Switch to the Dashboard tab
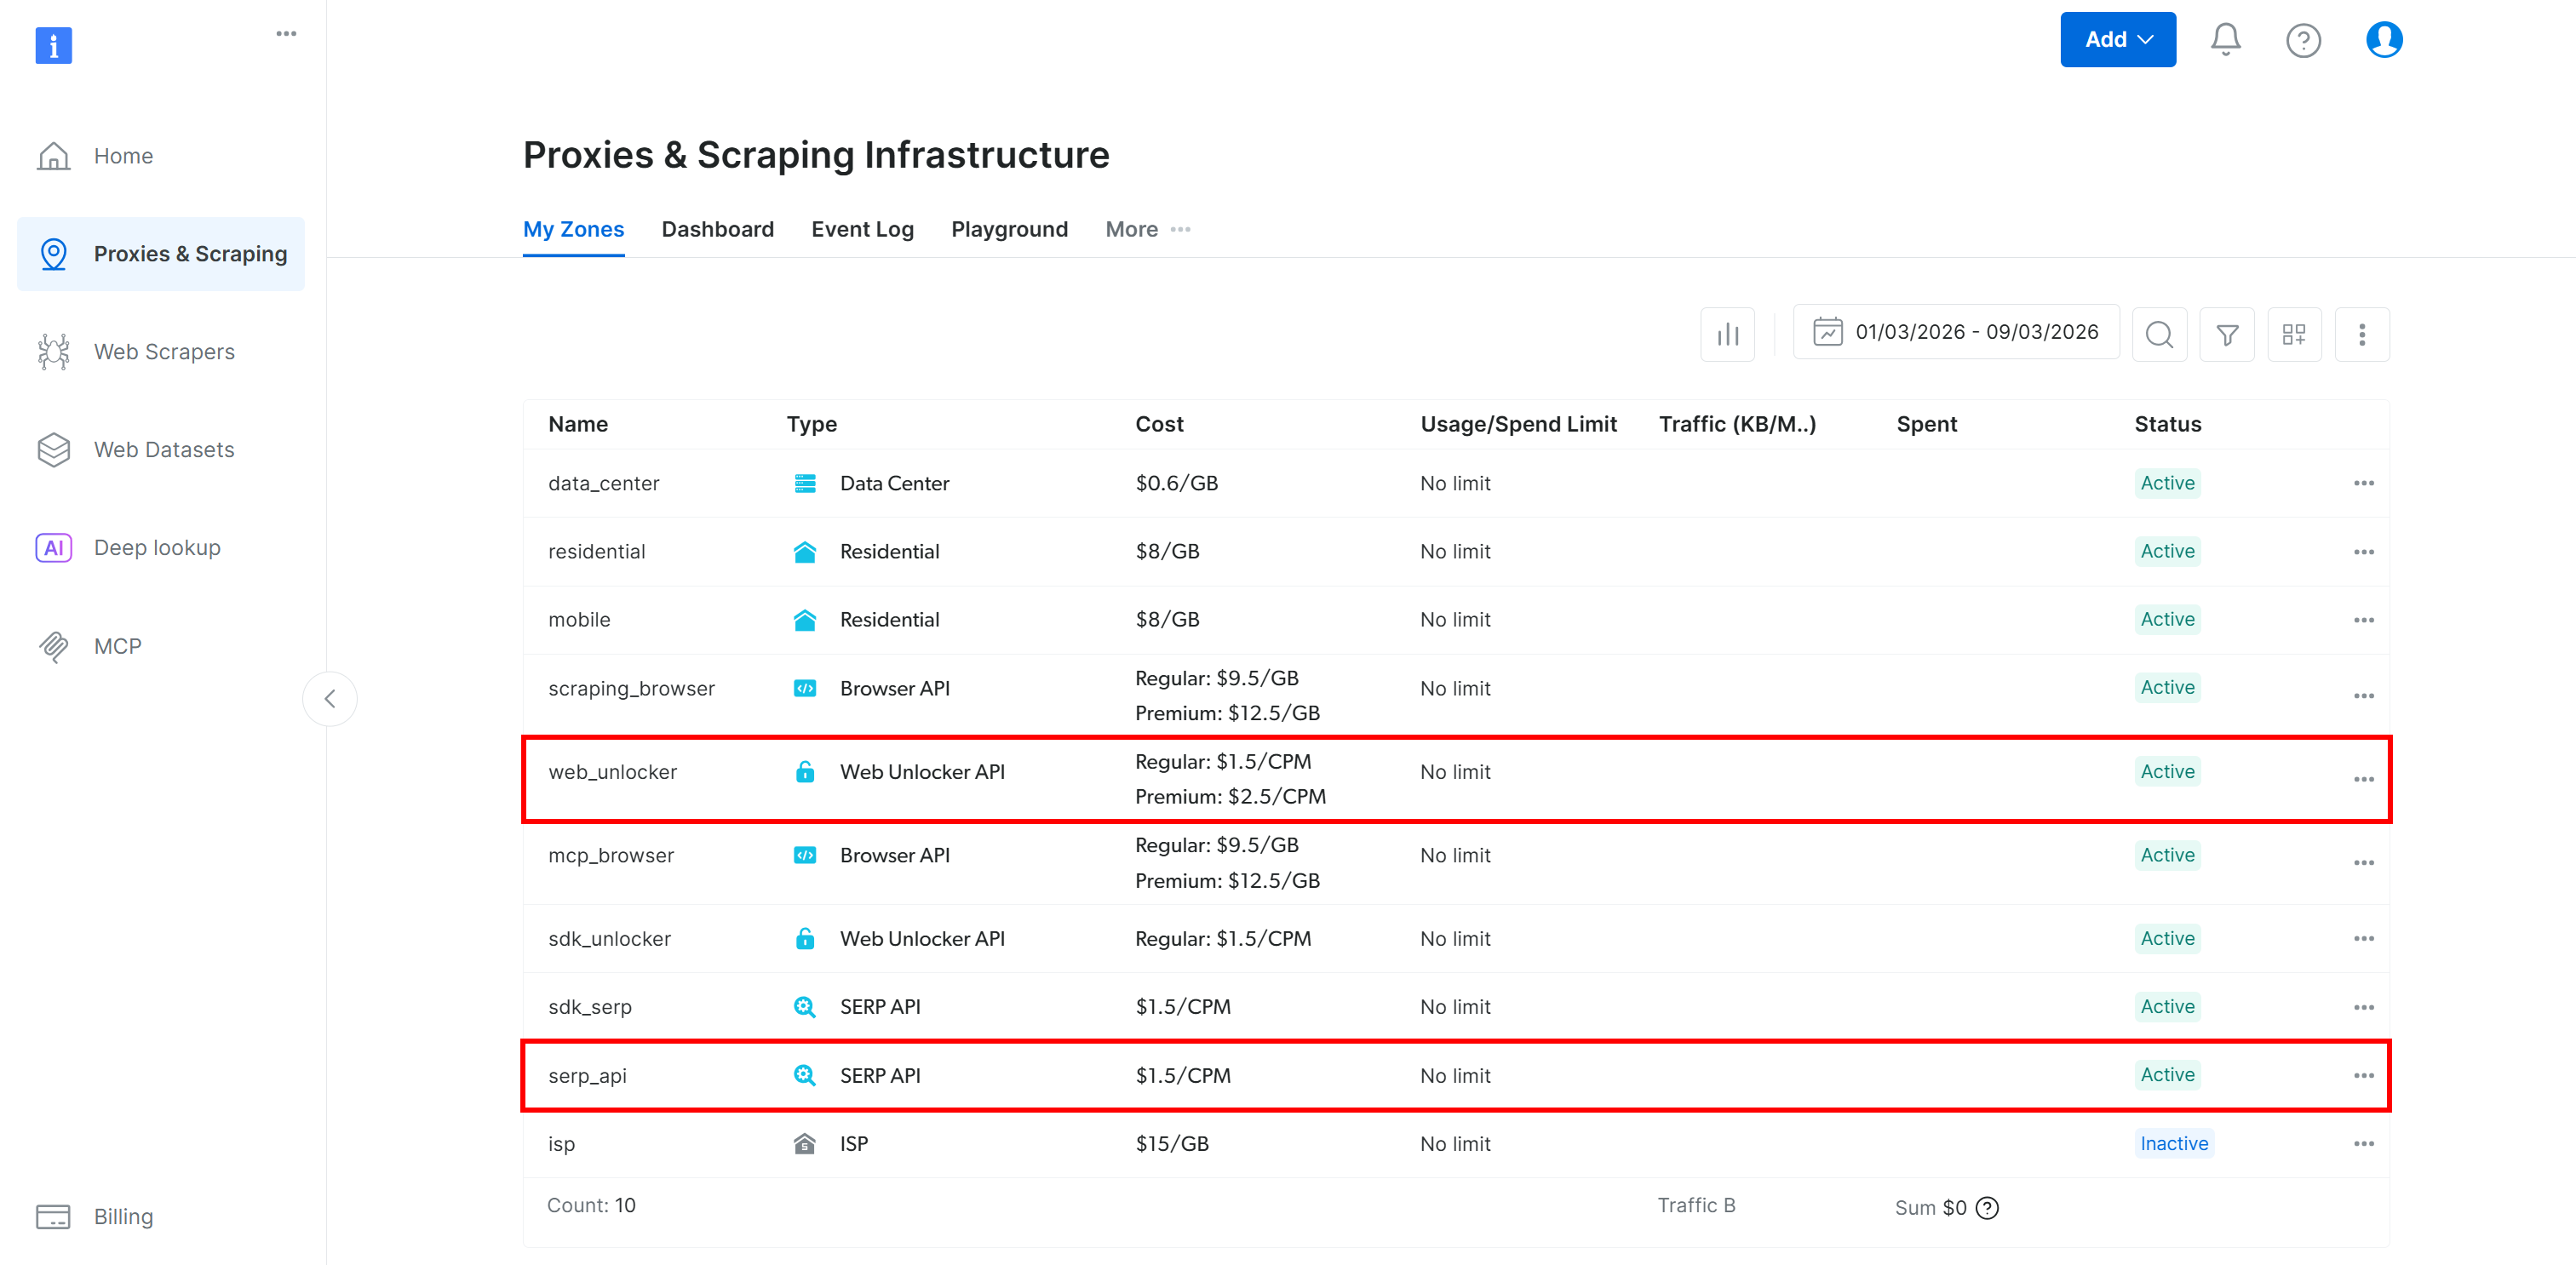This screenshot has width=2576, height=1265. 717,229
